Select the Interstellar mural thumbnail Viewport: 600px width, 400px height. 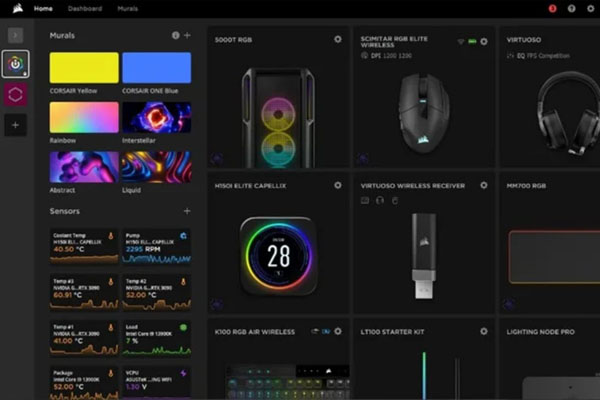(x=156, y=117)
